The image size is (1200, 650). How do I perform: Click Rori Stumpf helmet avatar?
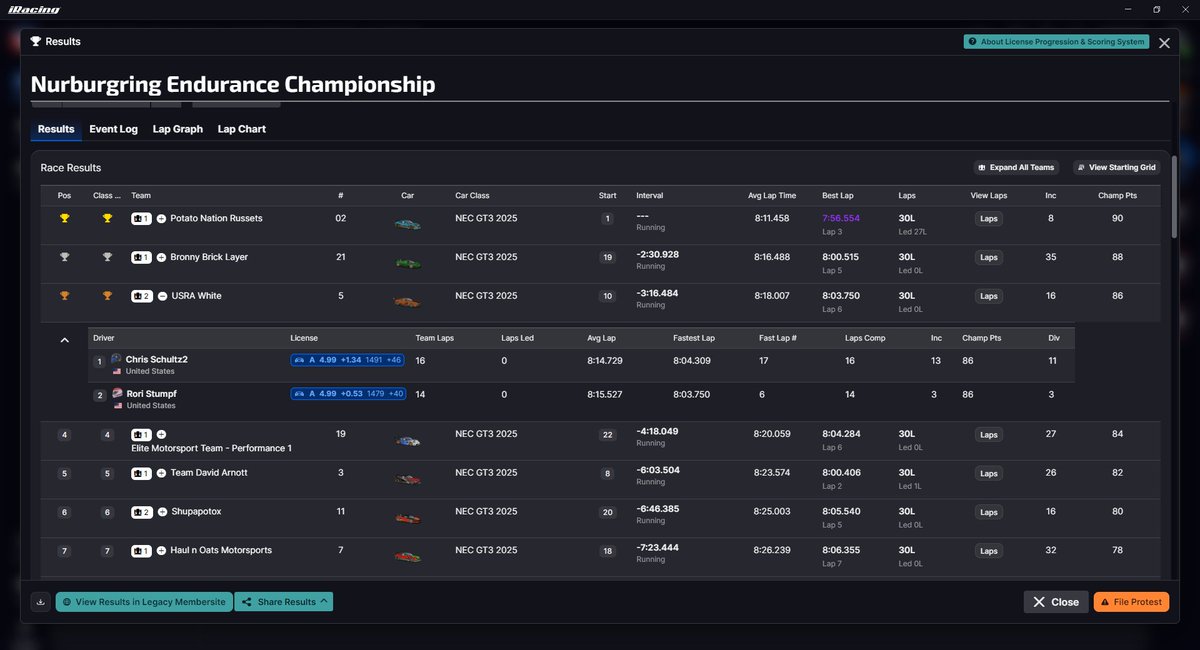[117, 394]
